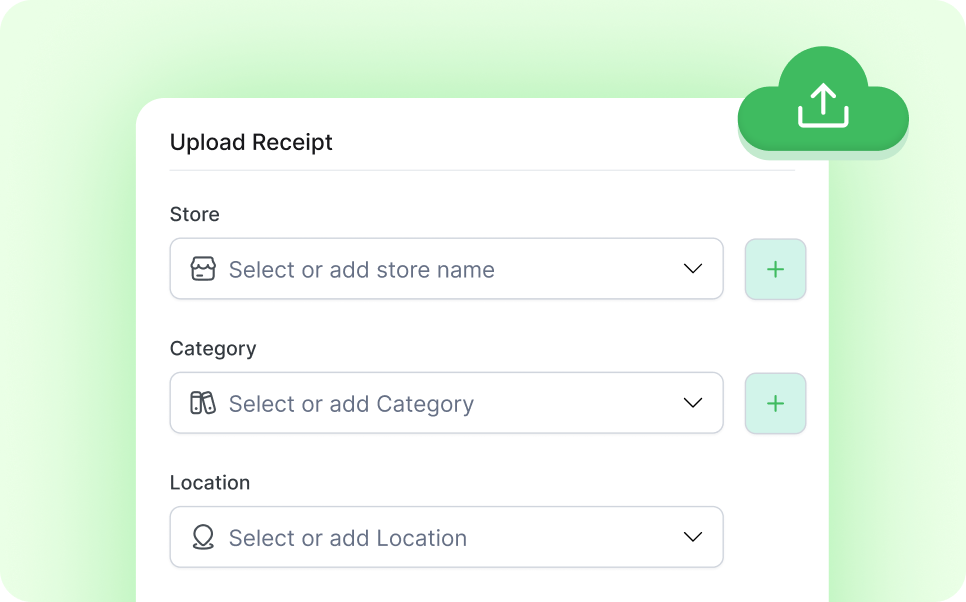Click the chevron icon on the Store field

coord(692,269)
